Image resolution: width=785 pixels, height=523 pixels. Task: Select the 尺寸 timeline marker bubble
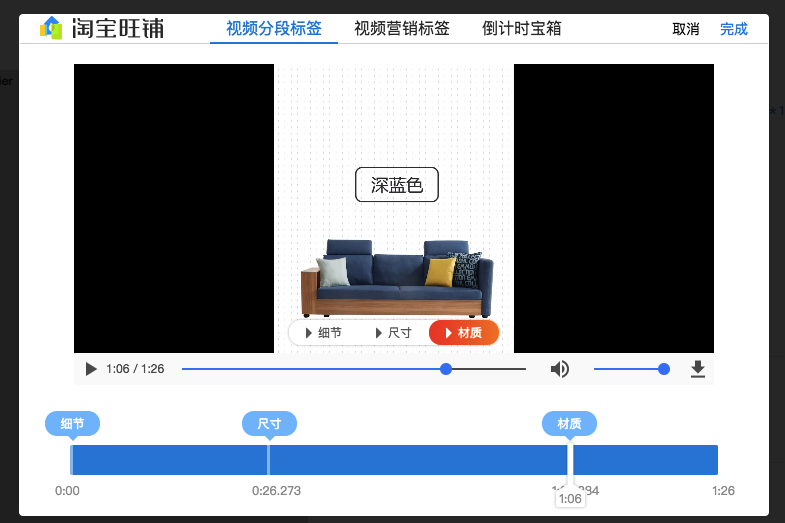pos(269,424)
